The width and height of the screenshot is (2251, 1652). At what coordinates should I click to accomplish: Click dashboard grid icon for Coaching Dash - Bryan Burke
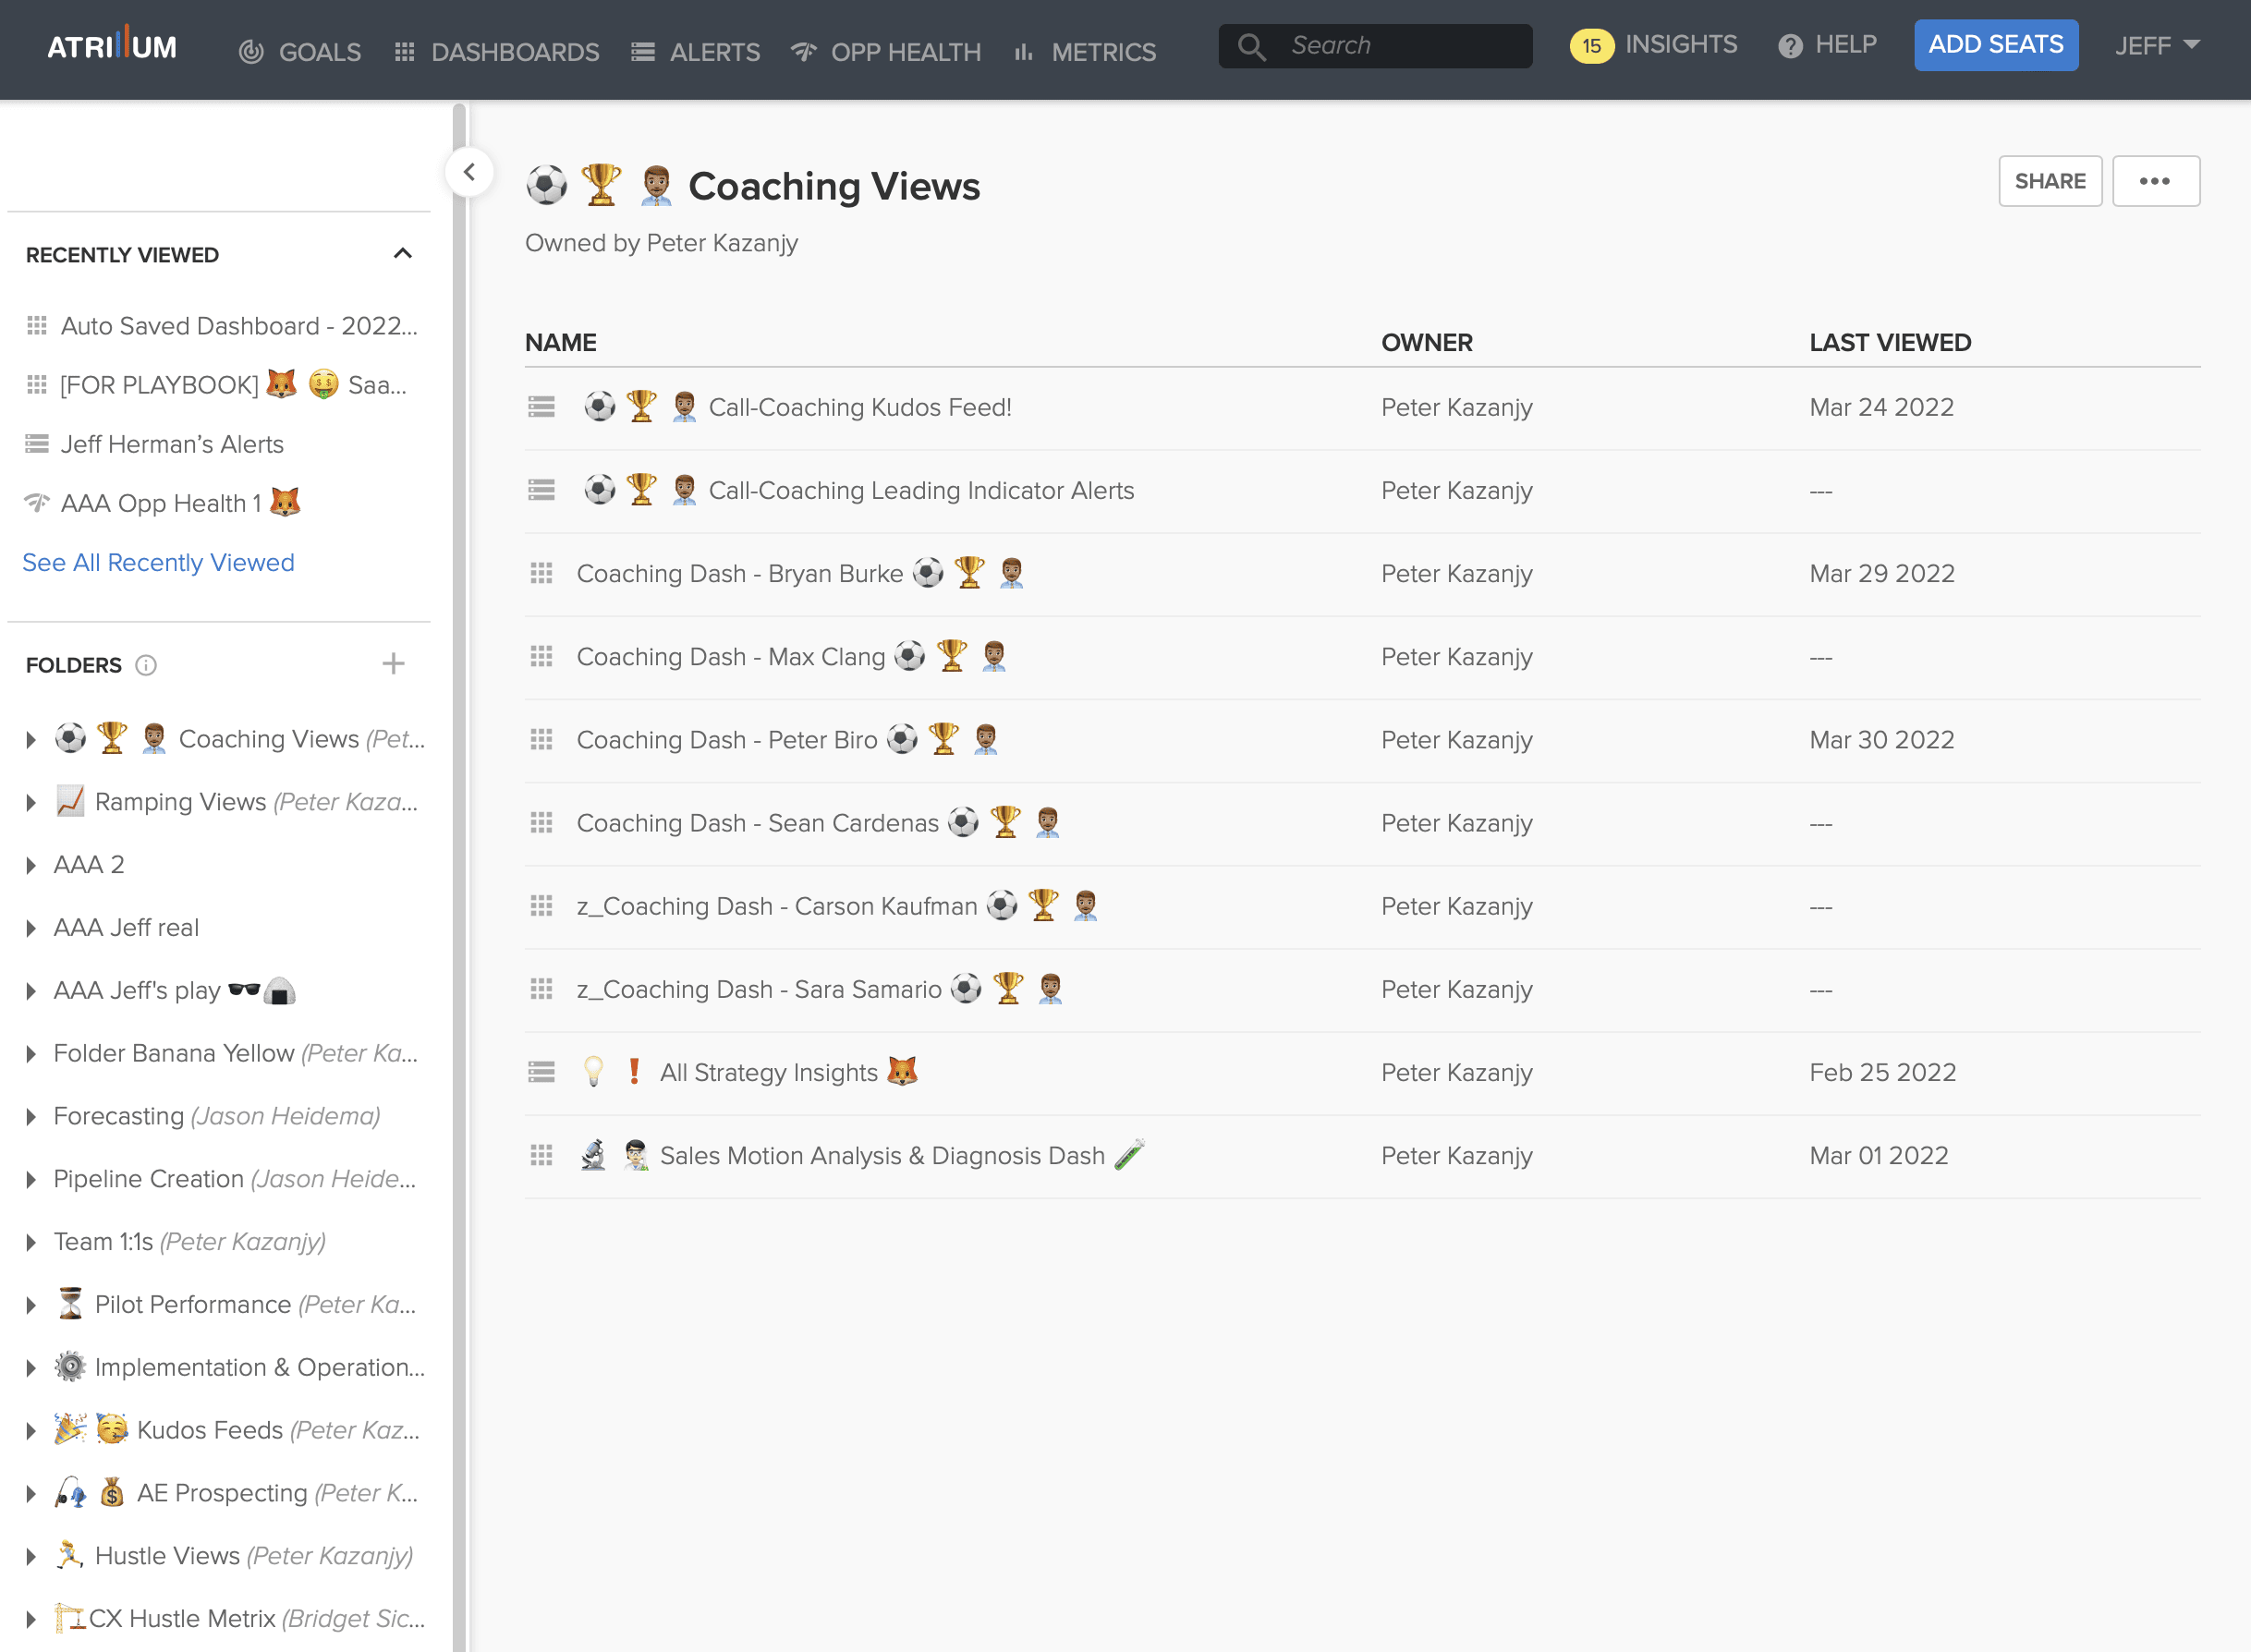point(541,573)
